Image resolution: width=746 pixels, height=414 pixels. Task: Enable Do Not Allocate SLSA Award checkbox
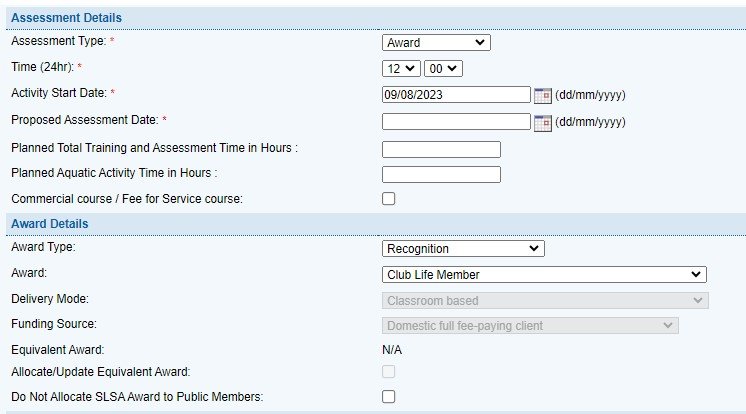pyautogui.click(x=389, y=397)
